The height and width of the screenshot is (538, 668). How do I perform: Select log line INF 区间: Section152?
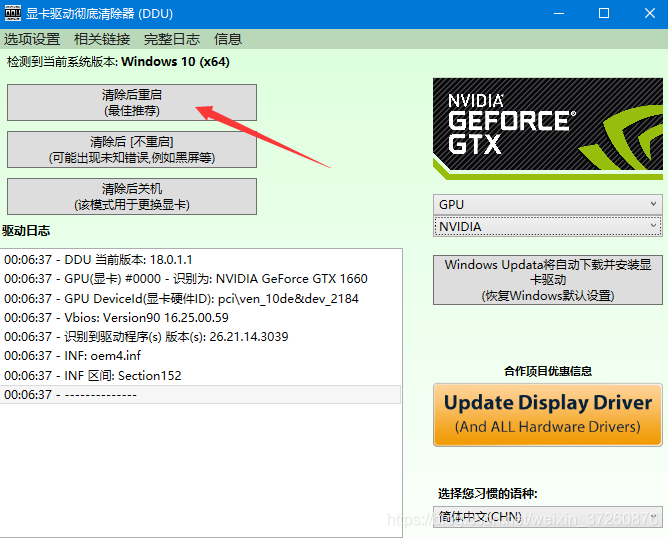click(x=200, y=375)
